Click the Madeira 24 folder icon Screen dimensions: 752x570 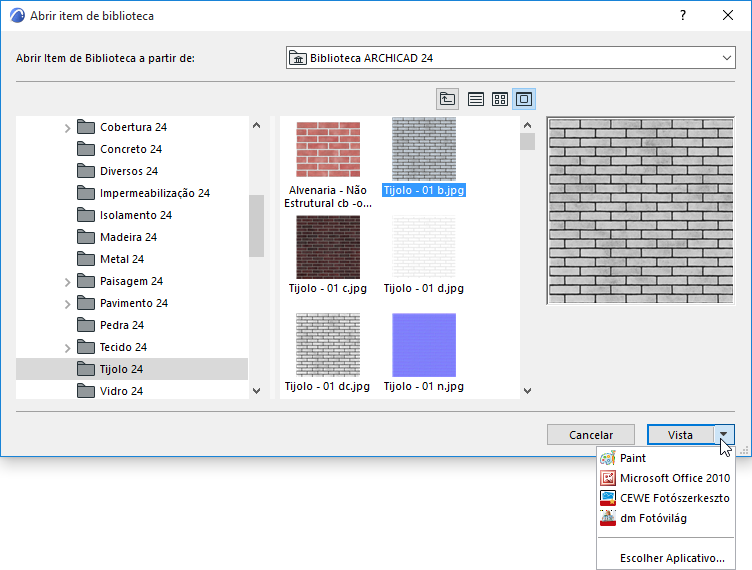click(x=86, y=237)
